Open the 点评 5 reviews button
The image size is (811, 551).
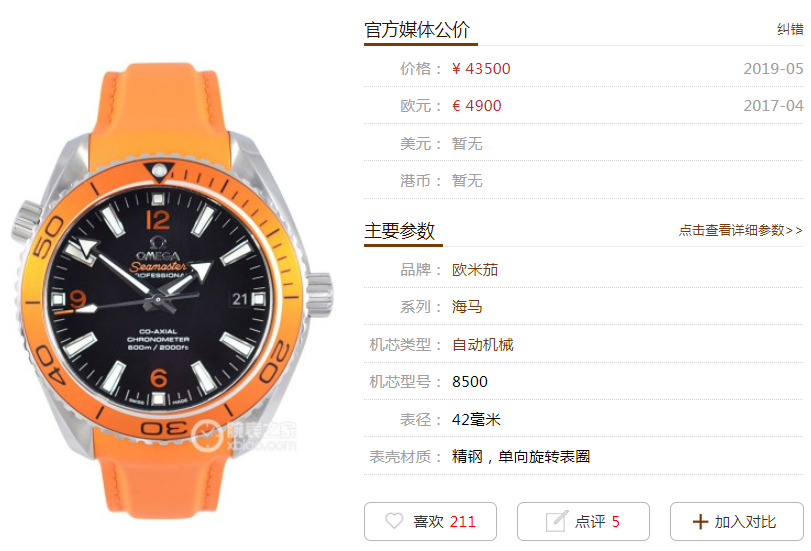(x=583, y=522)
